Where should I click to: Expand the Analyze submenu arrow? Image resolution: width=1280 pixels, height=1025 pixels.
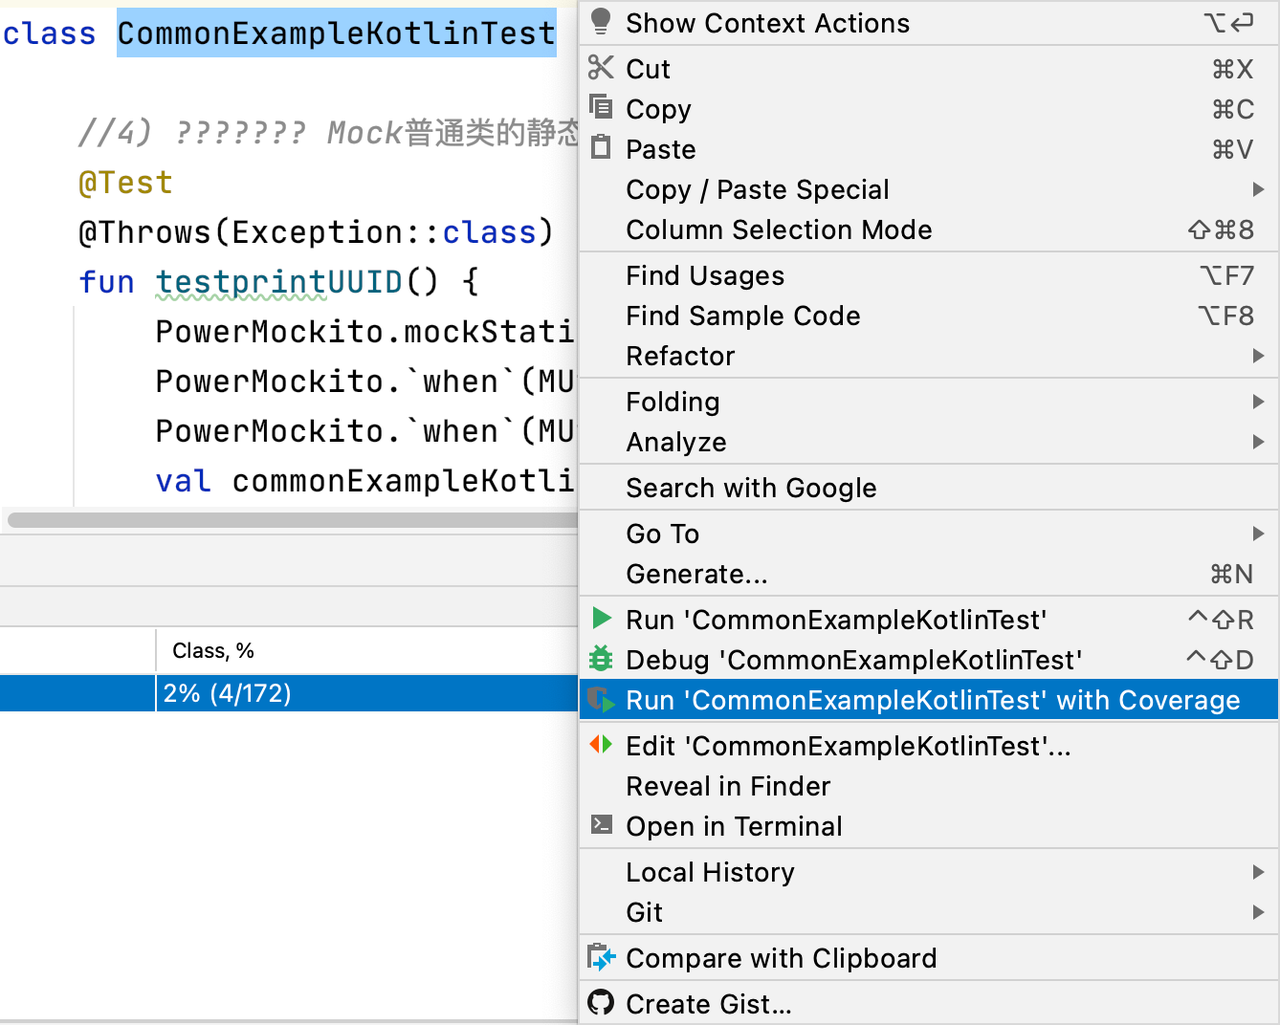point(1258,441)
